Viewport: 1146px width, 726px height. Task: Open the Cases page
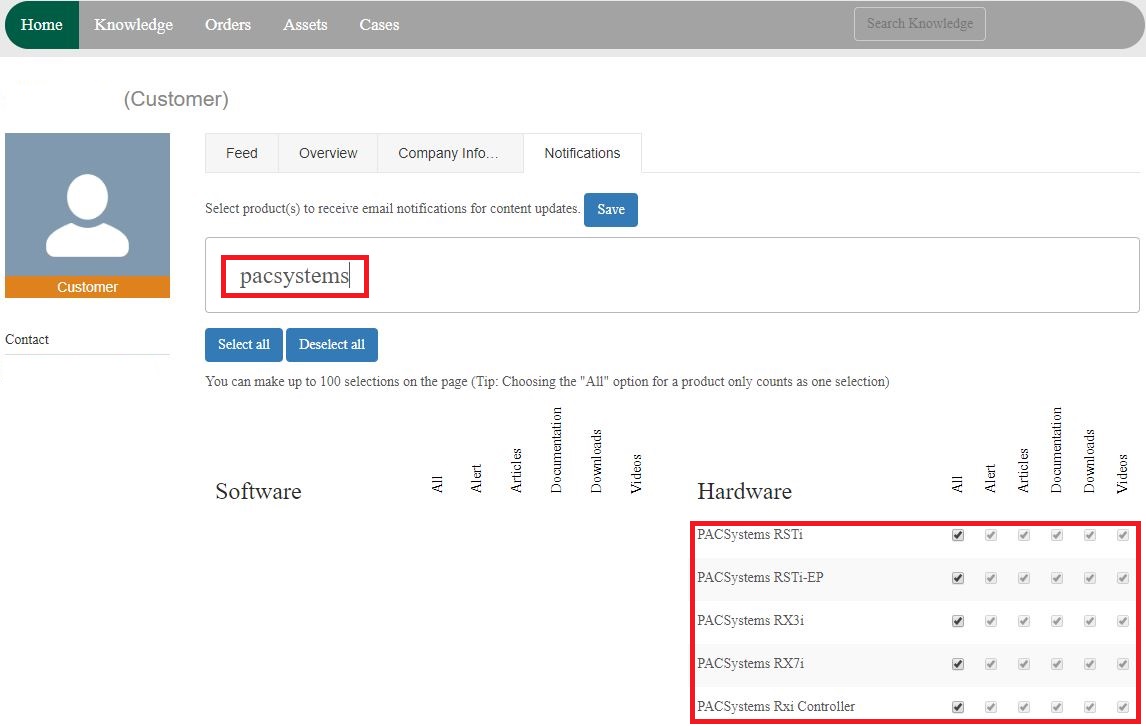click(379, 25)
